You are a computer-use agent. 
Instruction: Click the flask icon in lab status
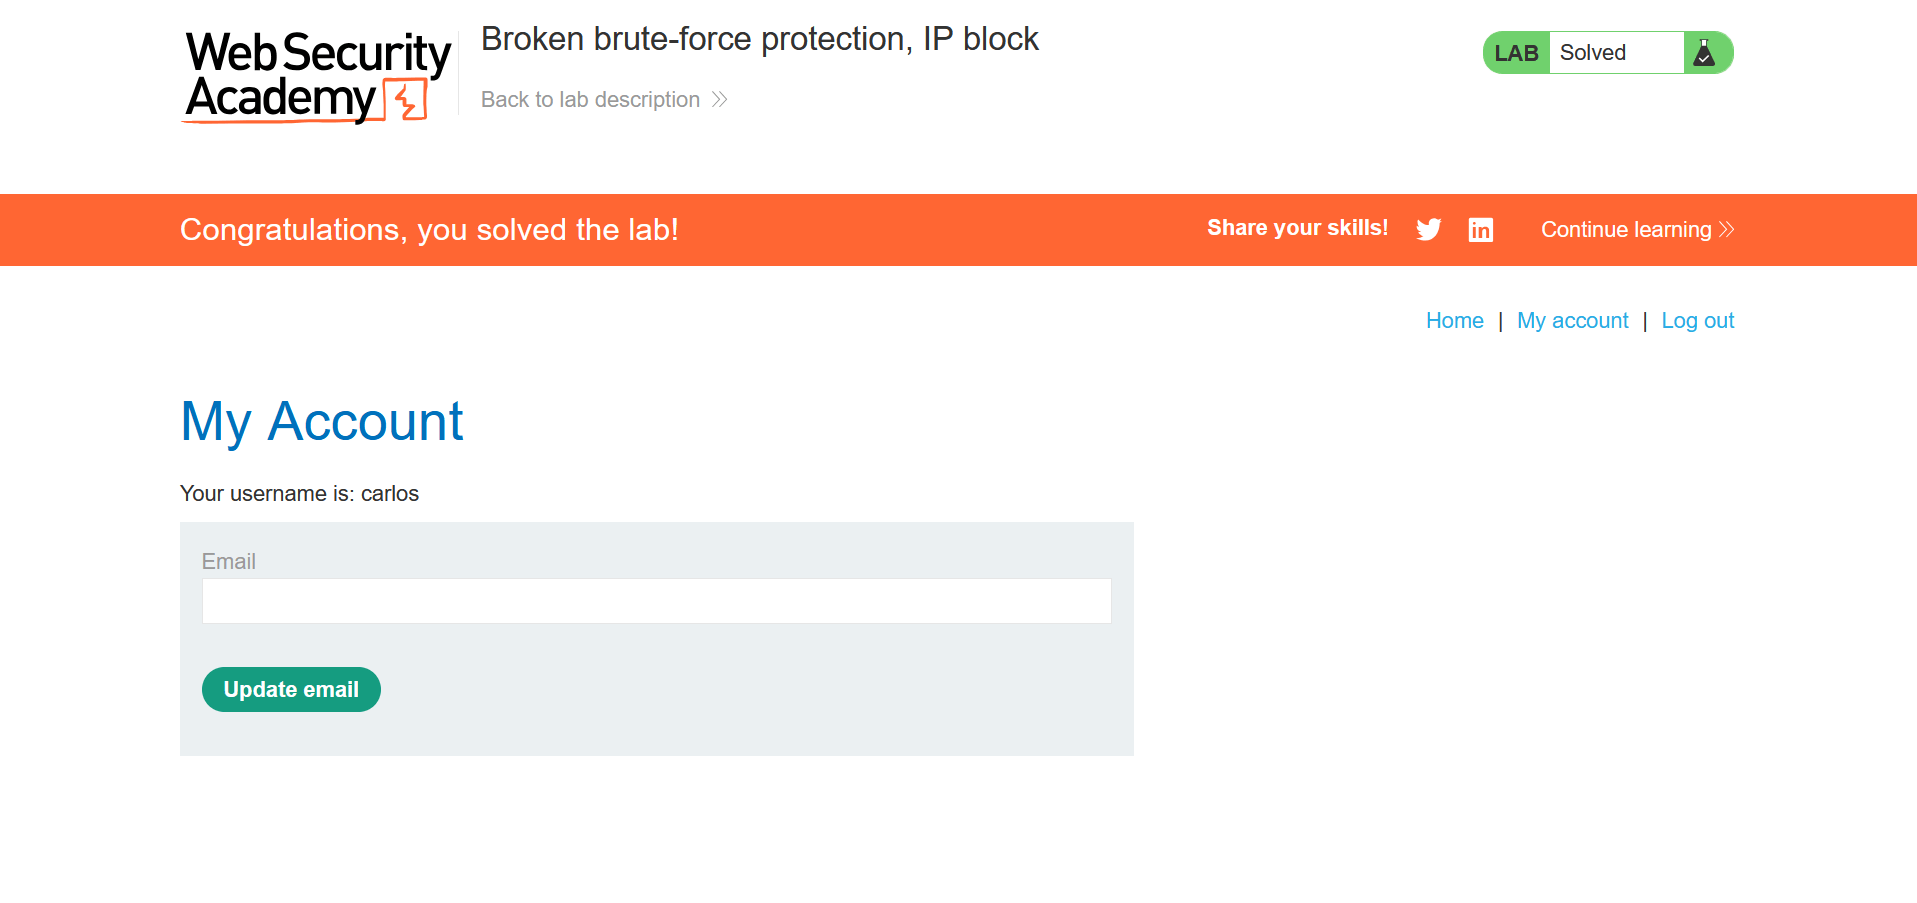1705,53
